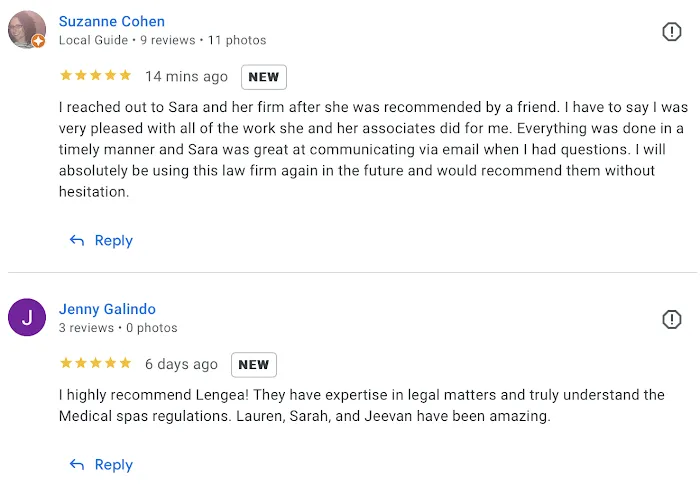700x495 pixels.
Task: Click the NEW badge beside '14 mins ago'
Action: (x=264, y=77)
